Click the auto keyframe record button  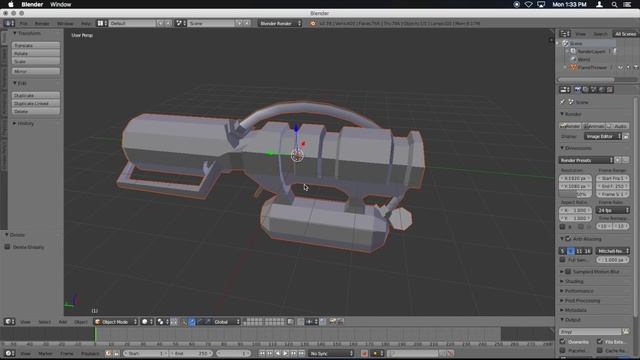coord(364,353)
